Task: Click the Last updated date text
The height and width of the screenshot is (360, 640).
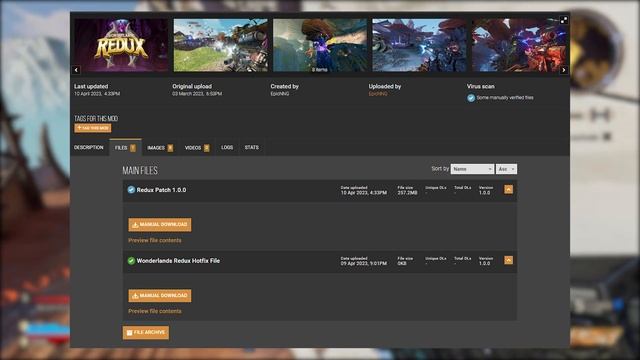Action: (x=97, y=94)
